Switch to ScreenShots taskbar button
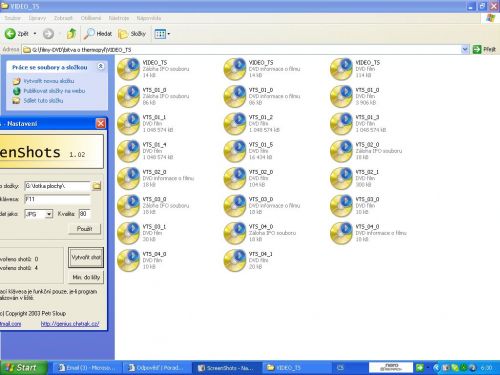The image size is (500, 375). click(x=226, y=368)
